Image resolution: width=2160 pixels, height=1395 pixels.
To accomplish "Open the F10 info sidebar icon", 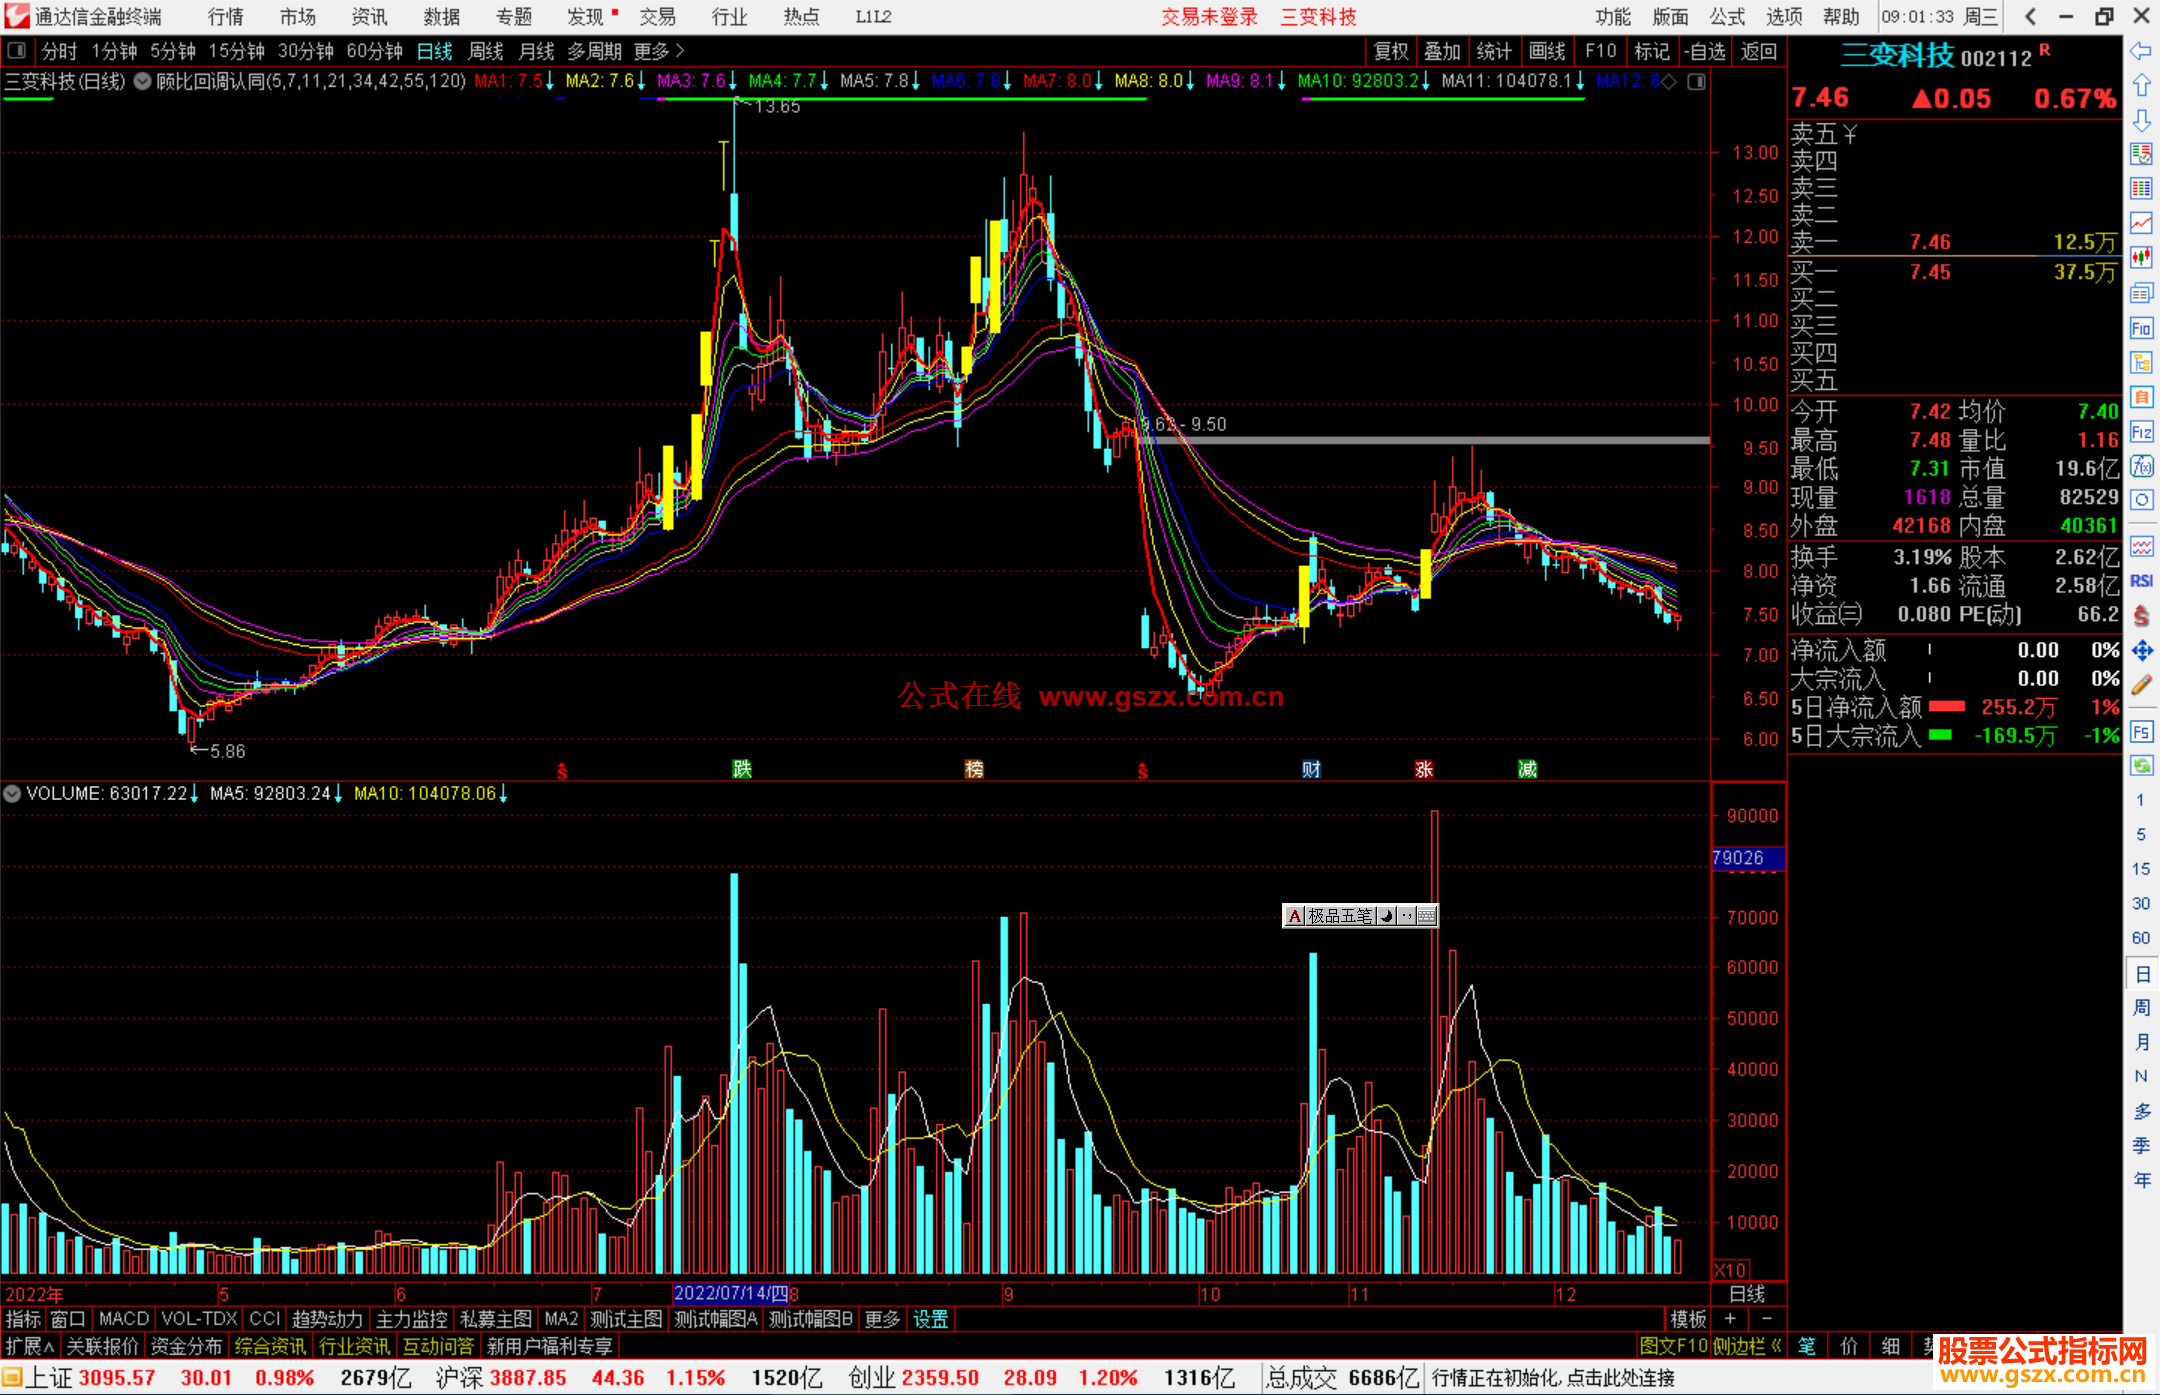I will pos(2141,329).
